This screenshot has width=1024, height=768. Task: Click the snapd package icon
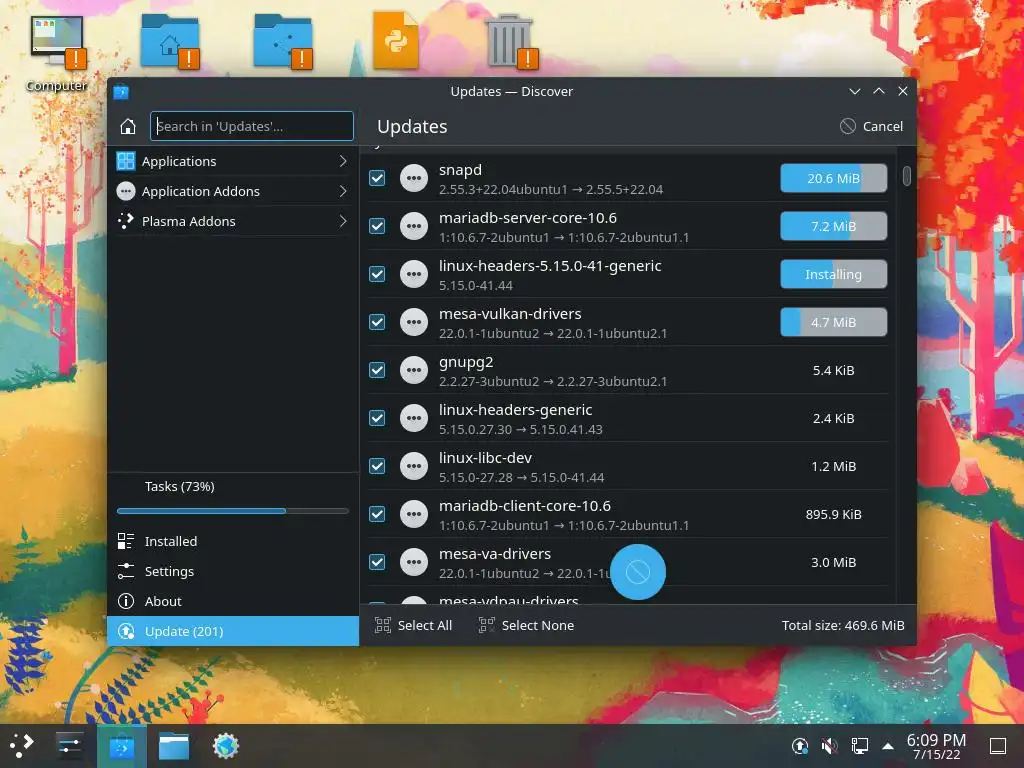pyautogui.click(x=414, y=178)
